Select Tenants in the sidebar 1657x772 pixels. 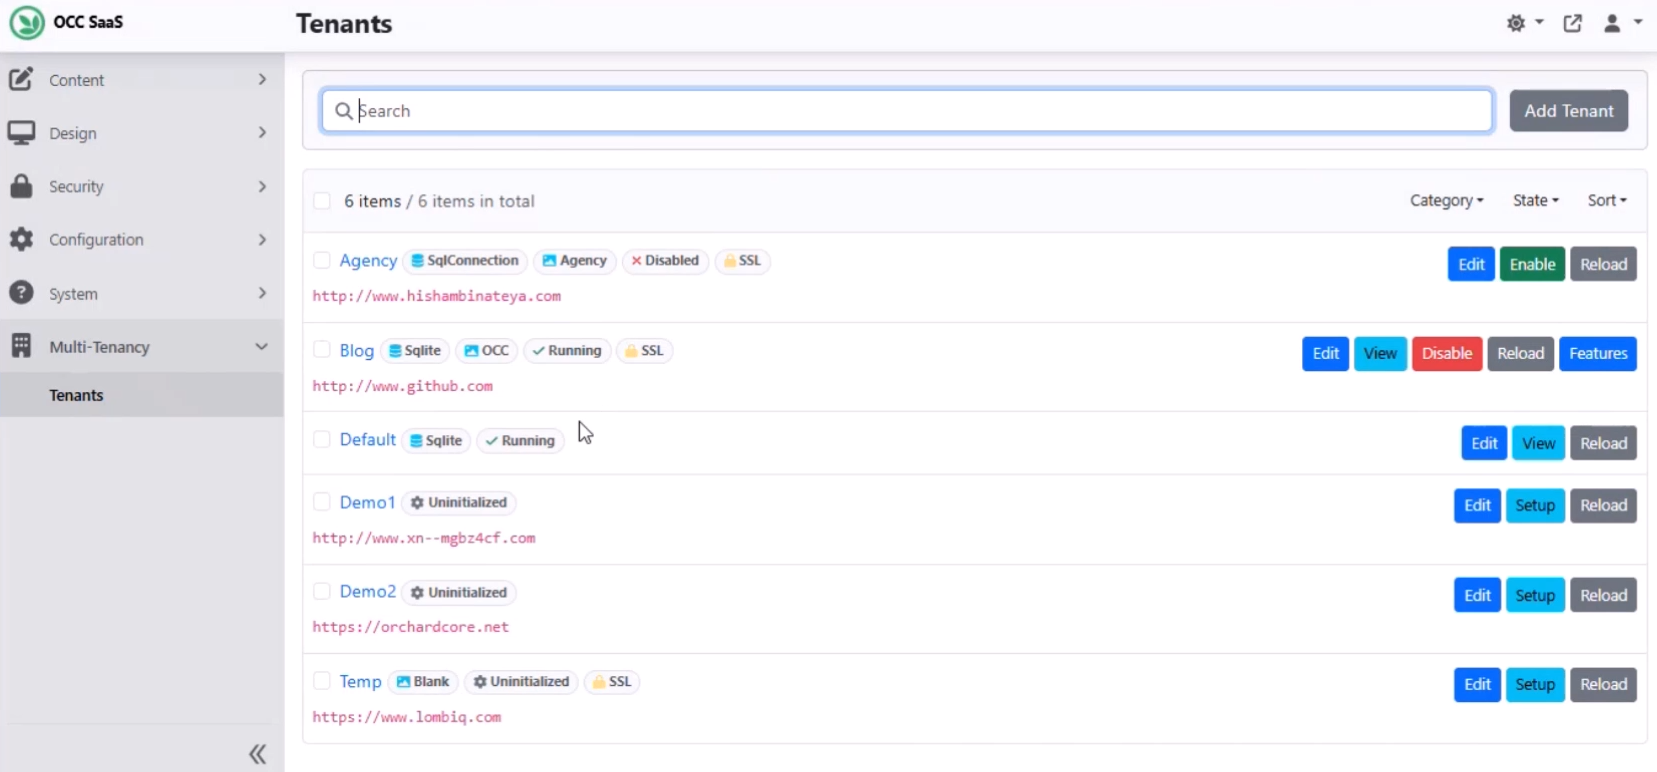tap(142, 395)
